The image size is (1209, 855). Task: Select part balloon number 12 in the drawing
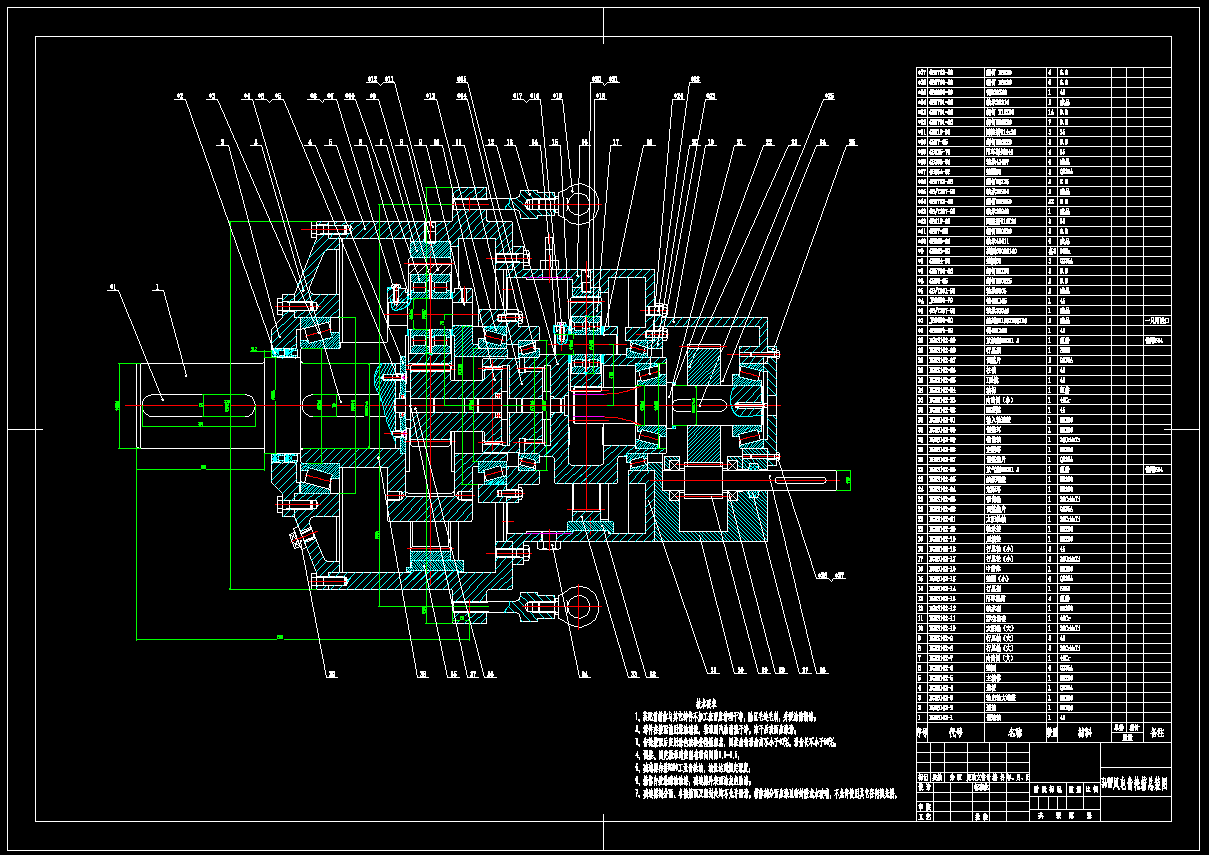[491, 142]
